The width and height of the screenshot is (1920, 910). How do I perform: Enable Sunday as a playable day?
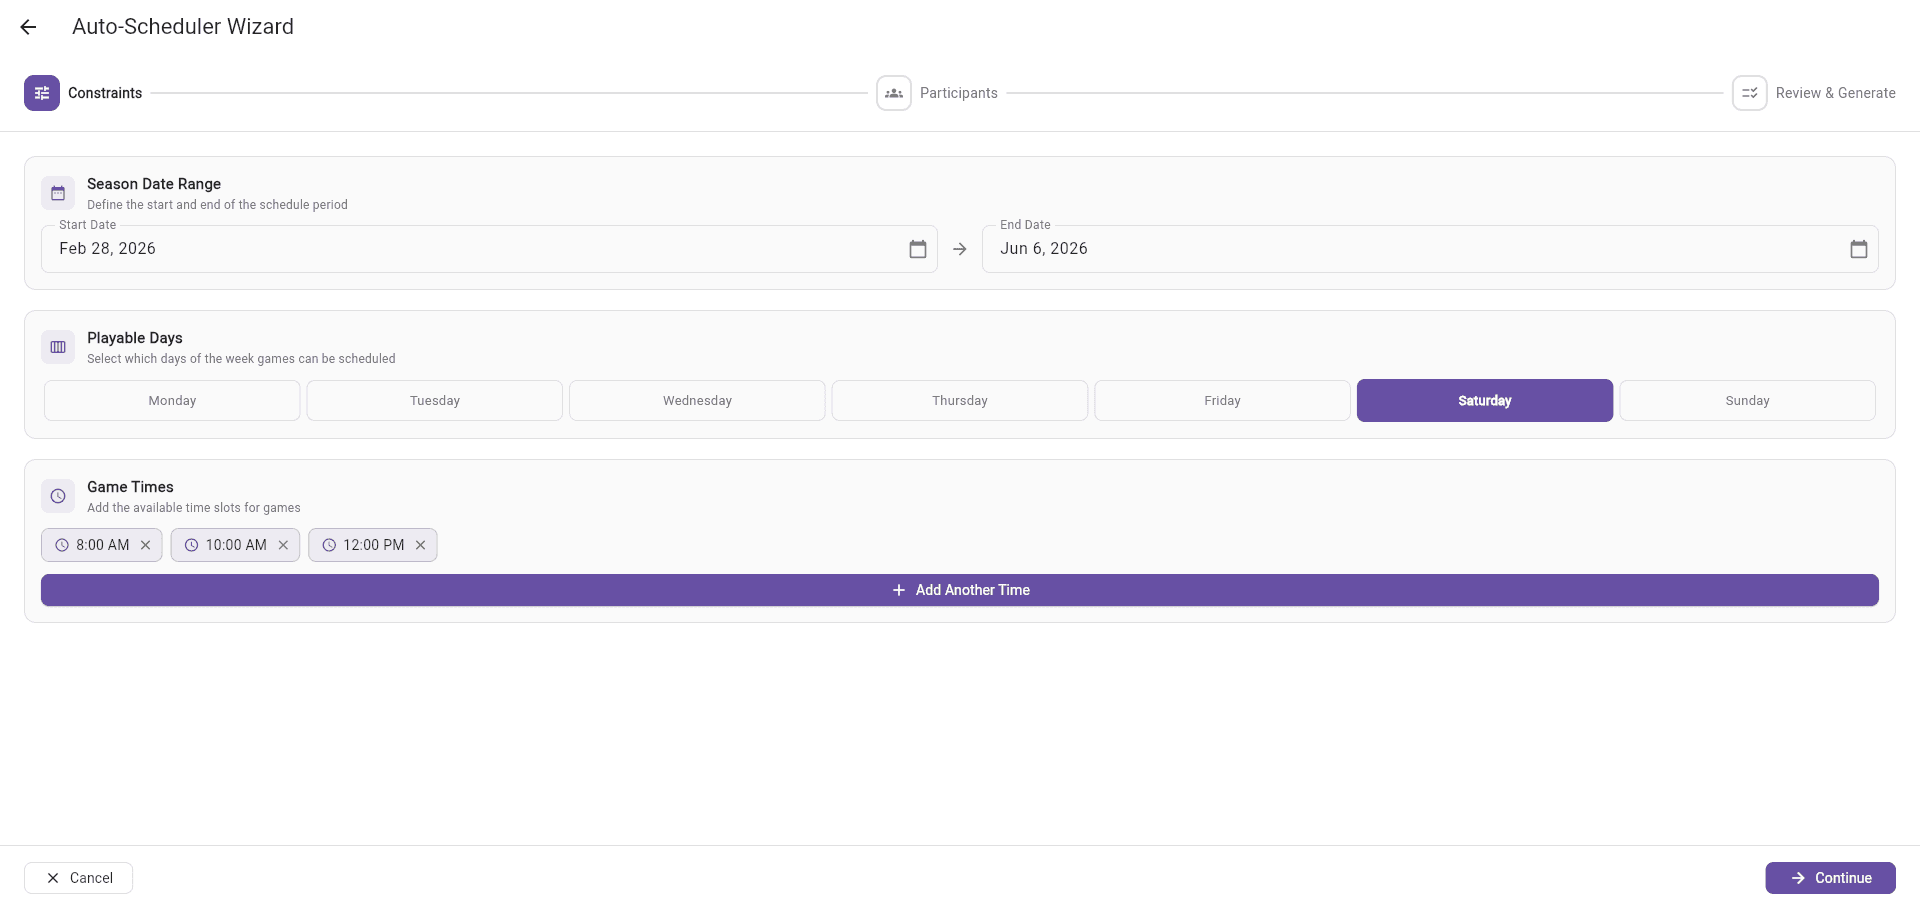(x=1747, y=400)
